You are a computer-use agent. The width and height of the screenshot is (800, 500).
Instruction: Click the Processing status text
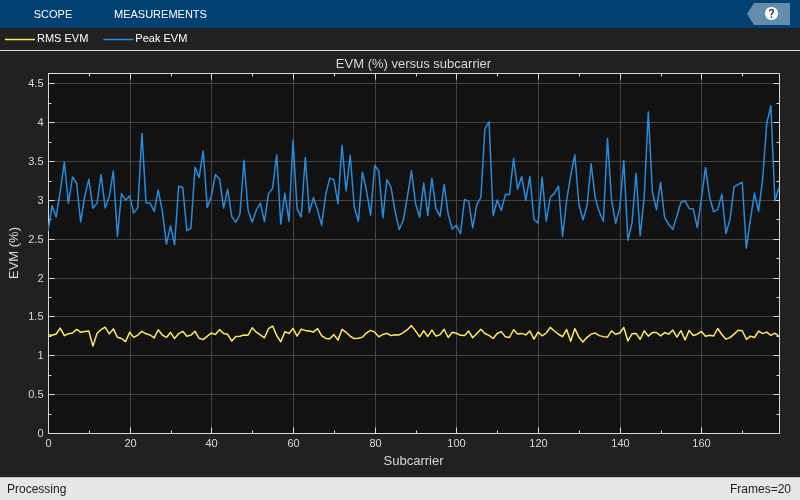(37, 489)
